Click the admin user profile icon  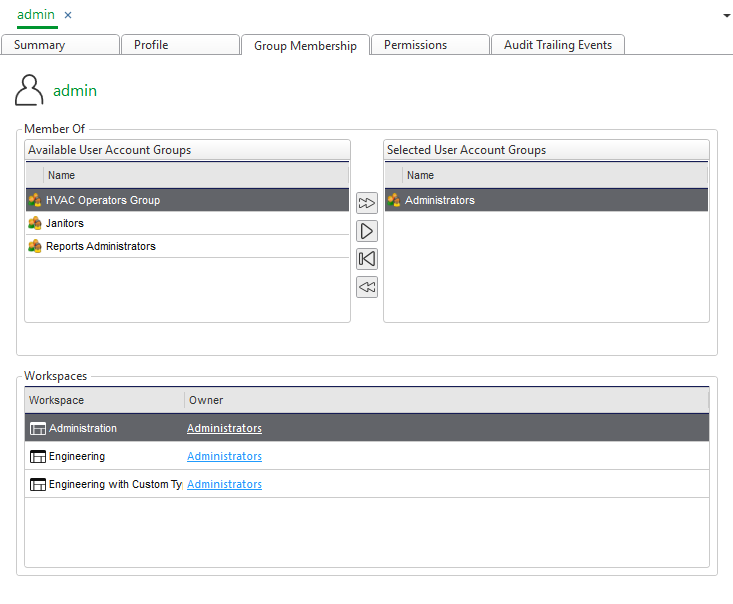[29, 90]
